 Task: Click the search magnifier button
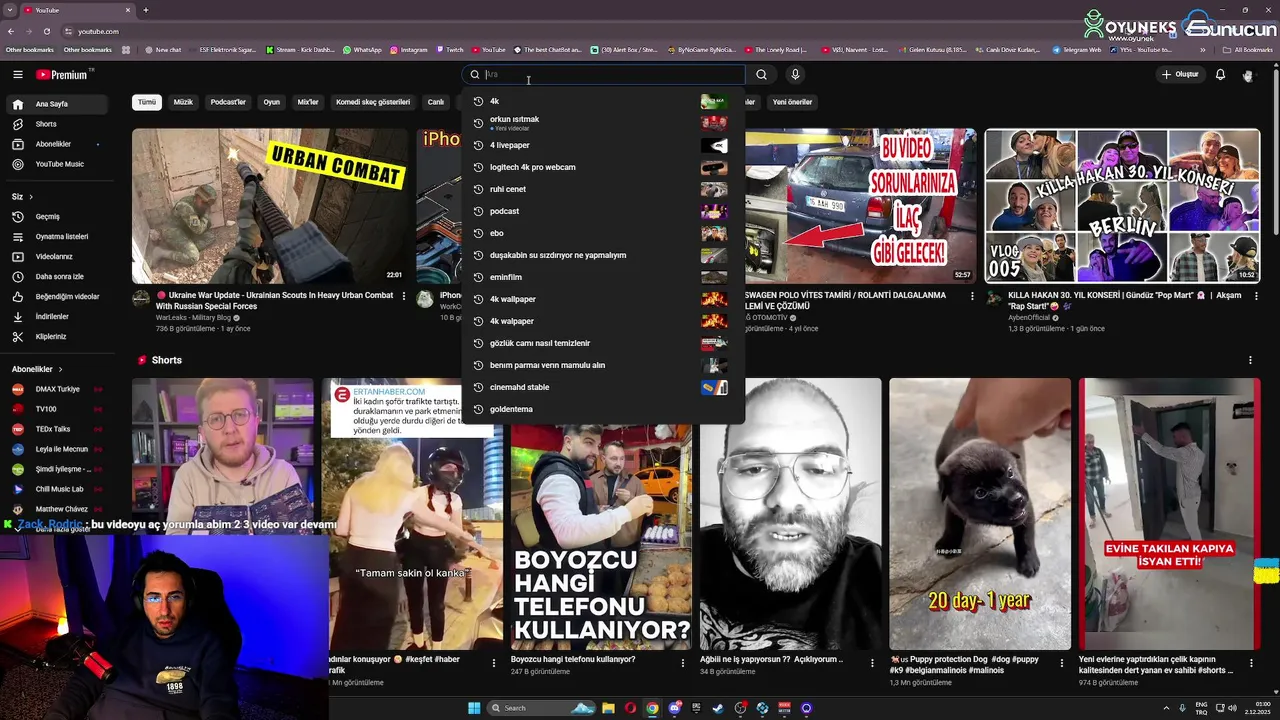click(x=761, y=74)
